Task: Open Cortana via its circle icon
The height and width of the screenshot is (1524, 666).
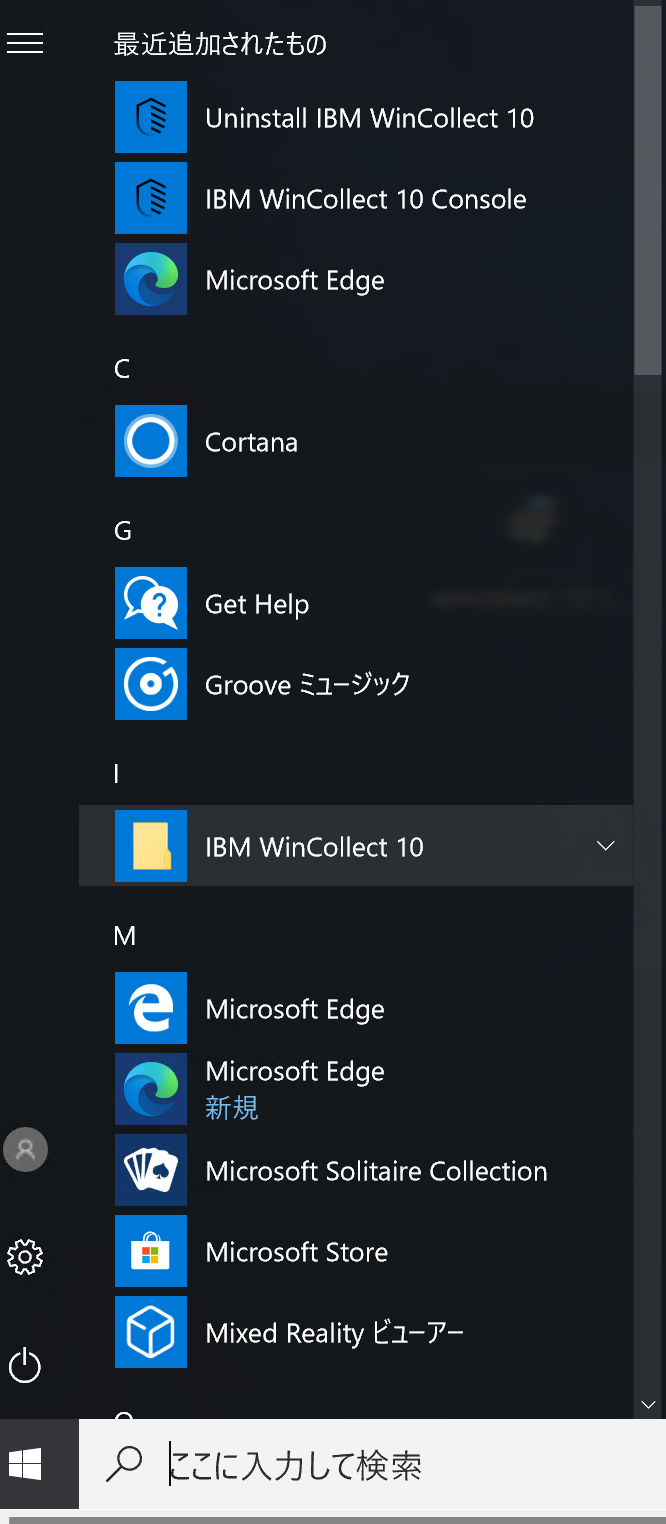Action: tap(151, 441)
